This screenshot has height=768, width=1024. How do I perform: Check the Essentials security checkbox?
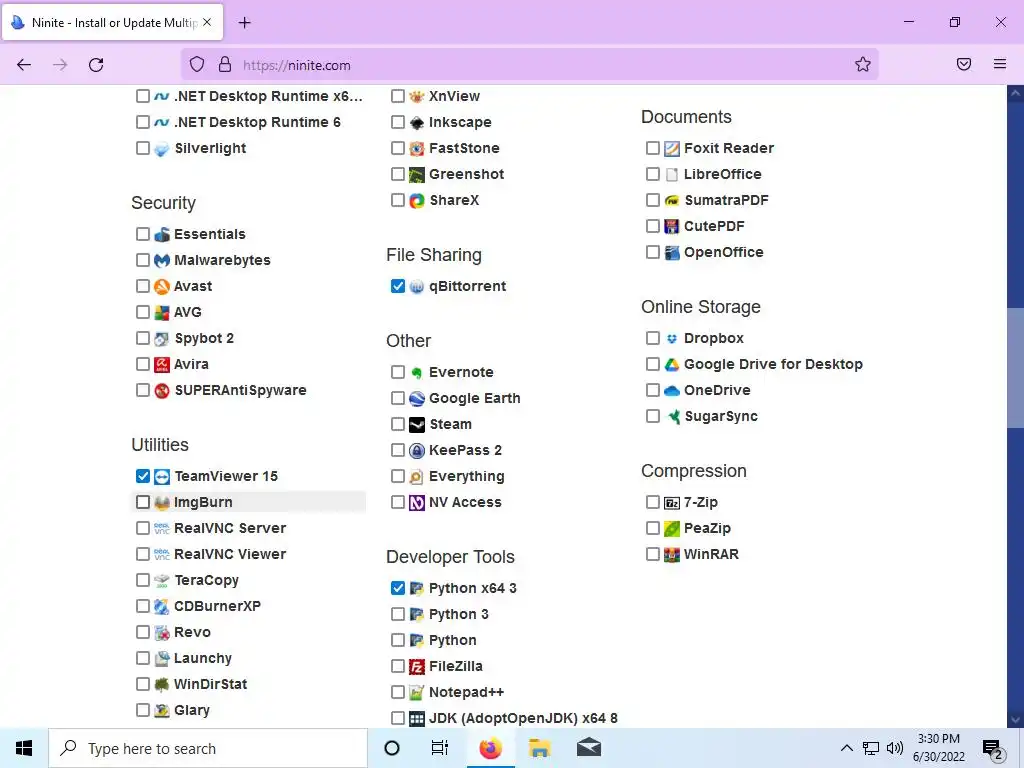[x=143, y=234]
